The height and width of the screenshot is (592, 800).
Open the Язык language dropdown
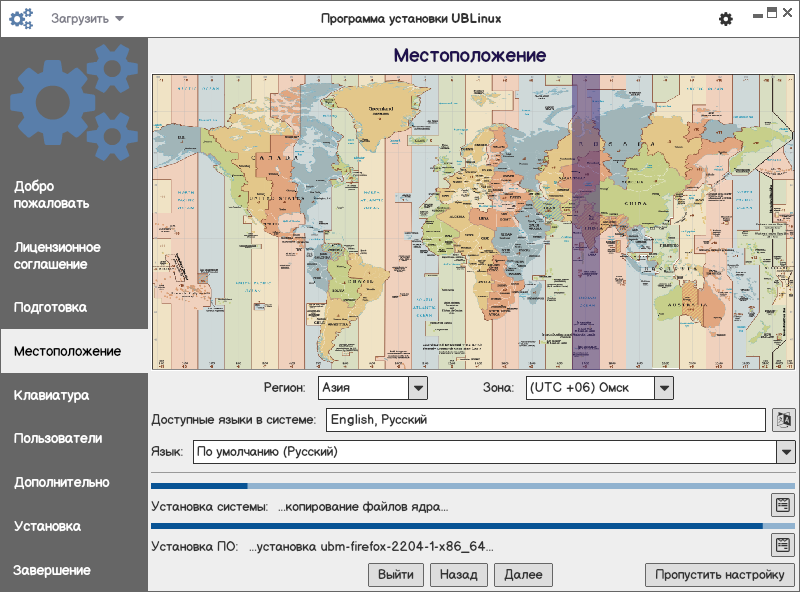click(x=785, y=452)
